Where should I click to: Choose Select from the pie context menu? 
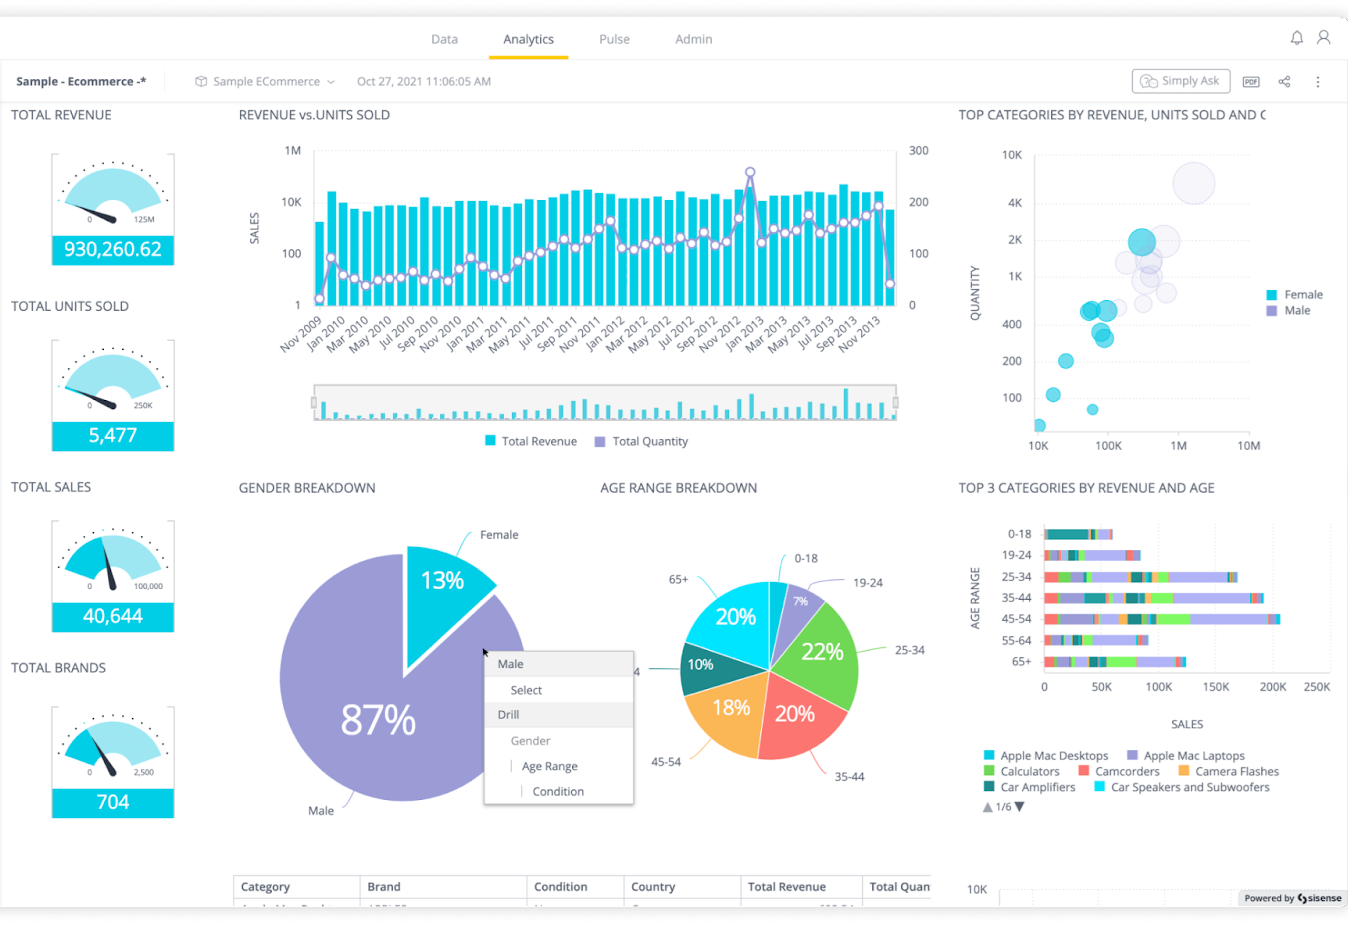click(x=526, y=690)
